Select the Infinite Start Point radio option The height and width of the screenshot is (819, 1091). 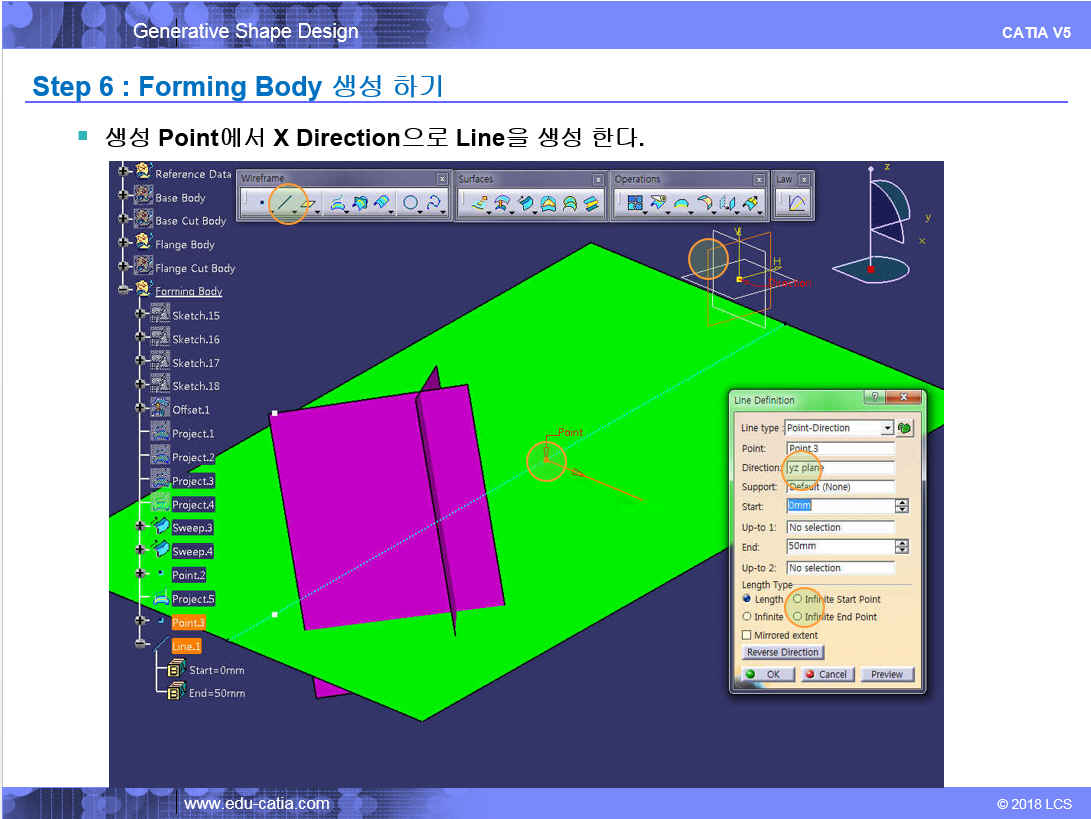pyautogui.click(x=797, y=599)
